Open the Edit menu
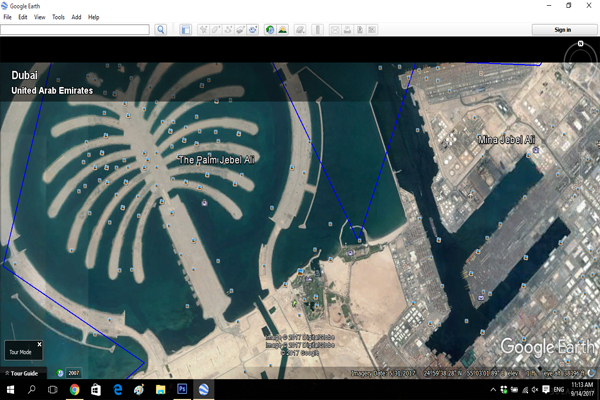600x400 pixels. [x=23, y=17]
